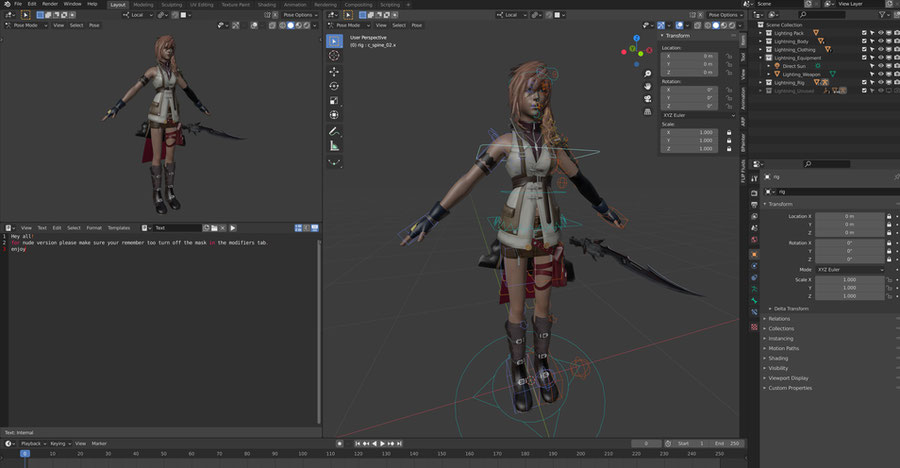
Task: Hide Lightning_Equipment collection with eye icon
Action: 880,58
